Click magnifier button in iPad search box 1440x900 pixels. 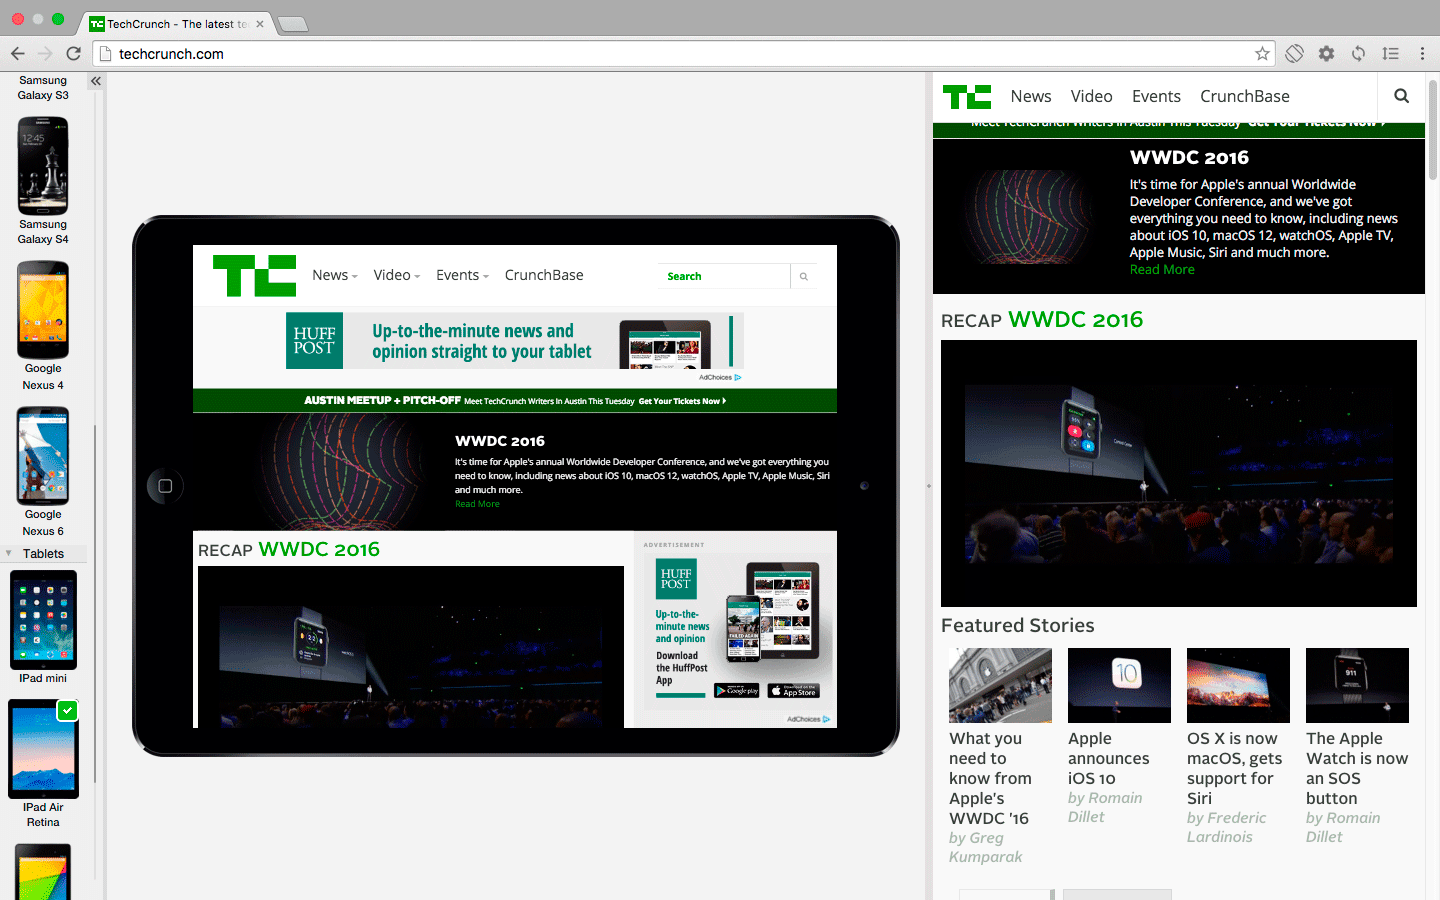pos(803,276)
